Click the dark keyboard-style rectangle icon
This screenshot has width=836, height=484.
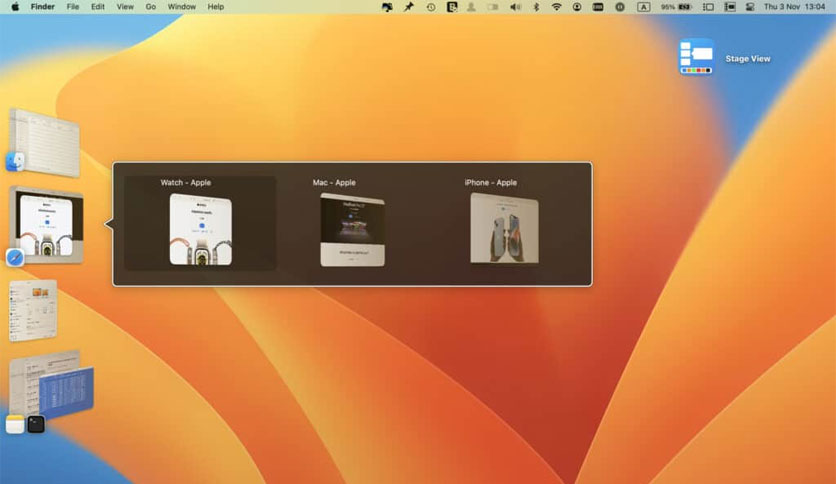coord(598,7)
